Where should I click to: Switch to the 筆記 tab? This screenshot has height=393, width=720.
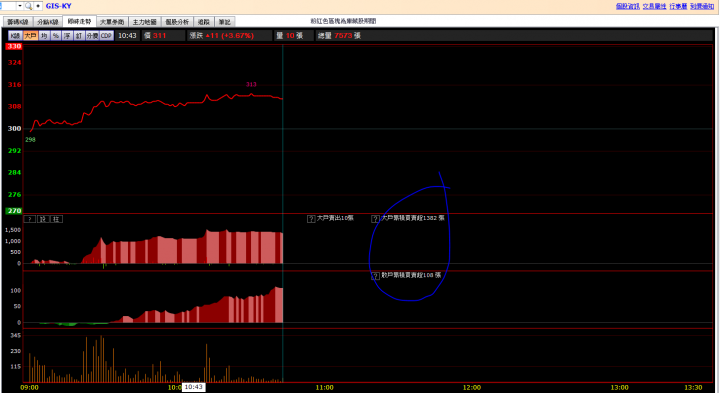[x=225, y=22]
